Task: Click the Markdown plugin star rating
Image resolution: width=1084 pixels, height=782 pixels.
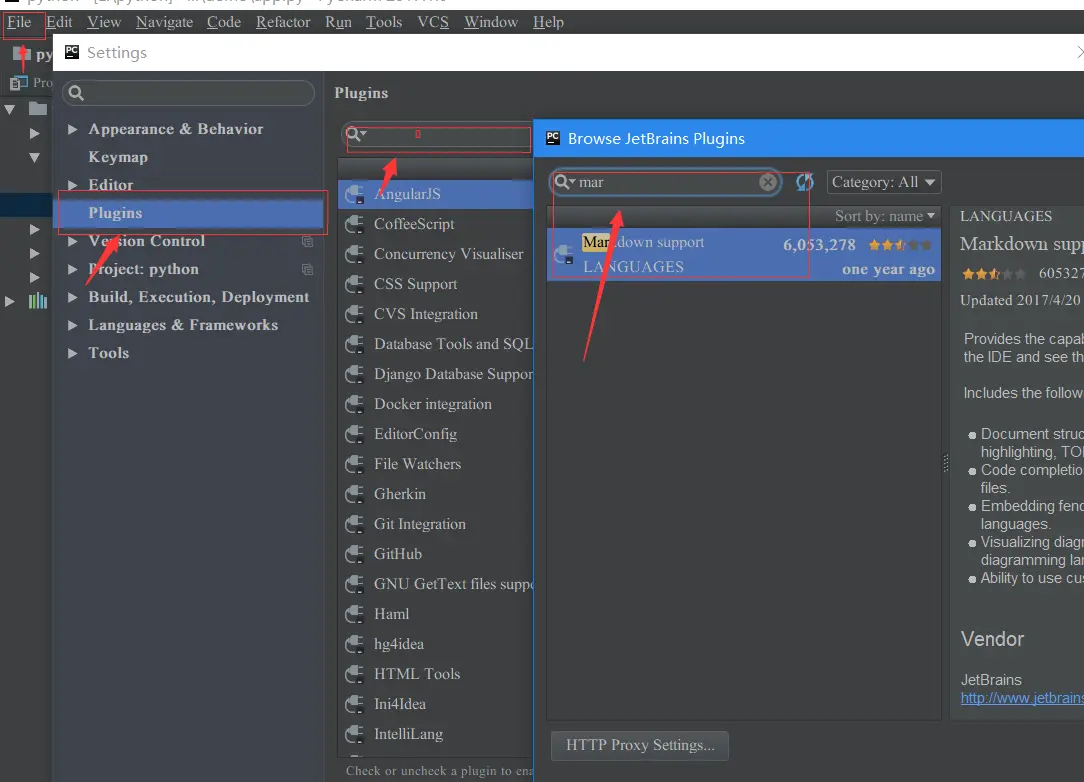Action: (x=900, y=245)
